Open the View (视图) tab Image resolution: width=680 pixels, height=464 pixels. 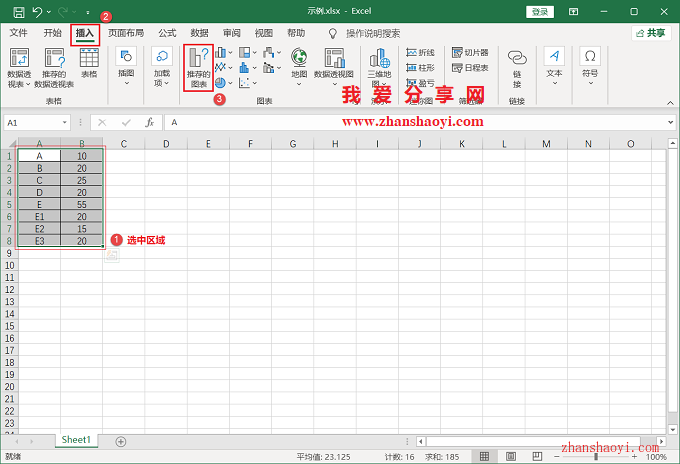(x=264, y=33)
